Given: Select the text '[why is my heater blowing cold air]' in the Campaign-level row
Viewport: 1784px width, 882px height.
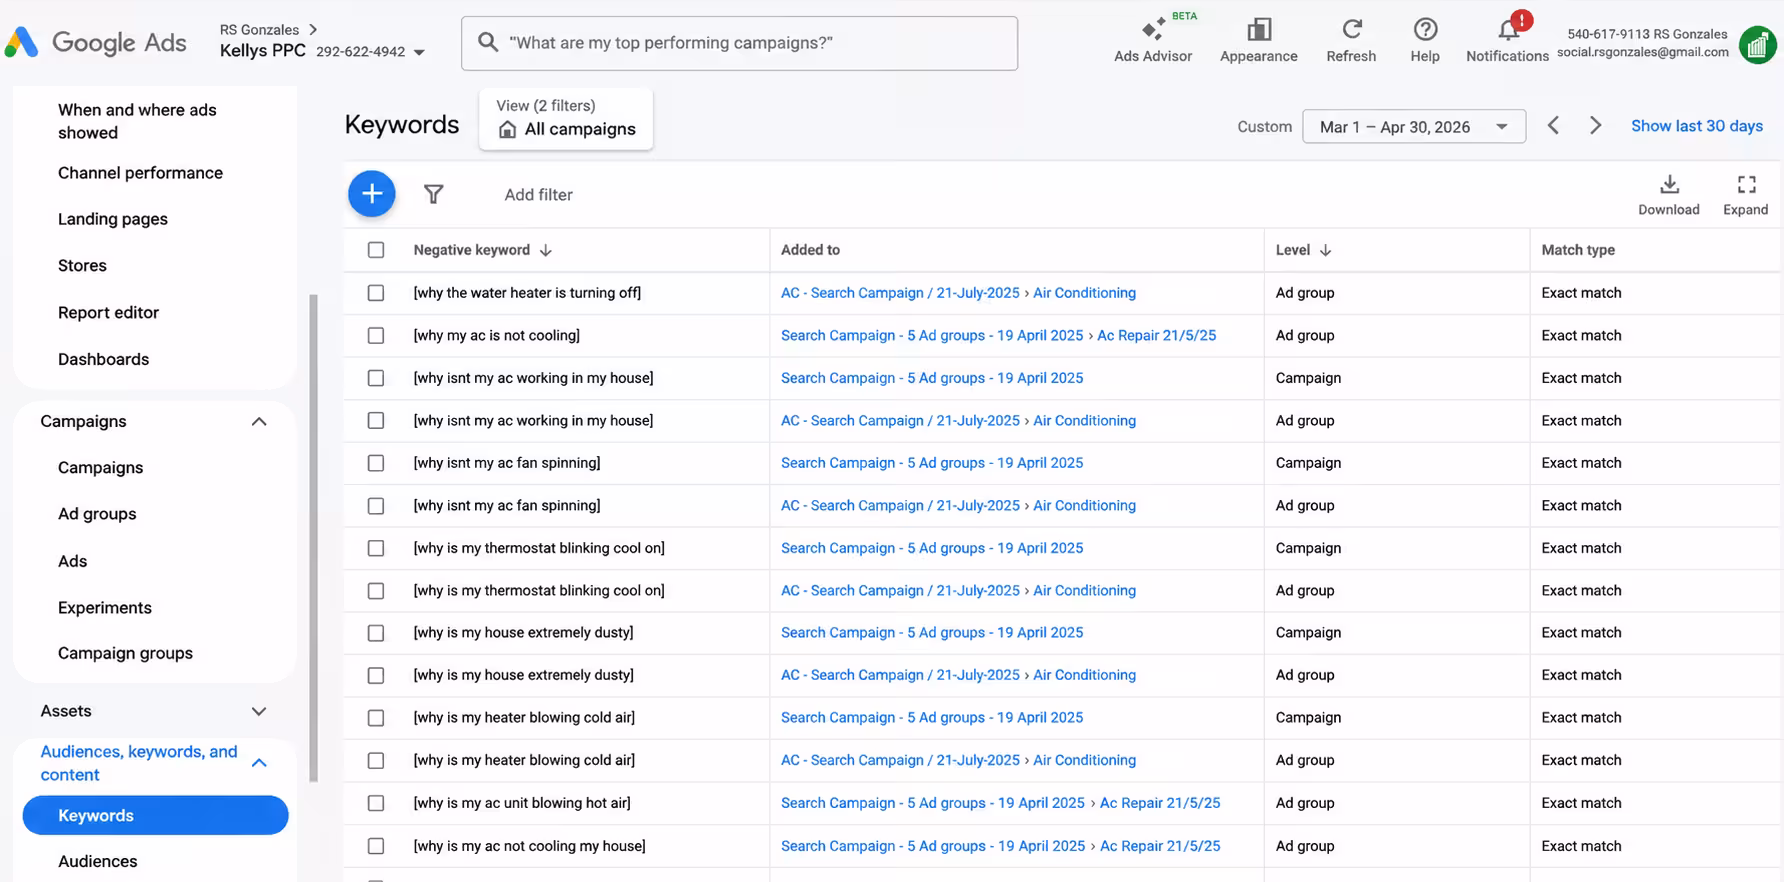Looking at the screenshot, I should [524, 718].
